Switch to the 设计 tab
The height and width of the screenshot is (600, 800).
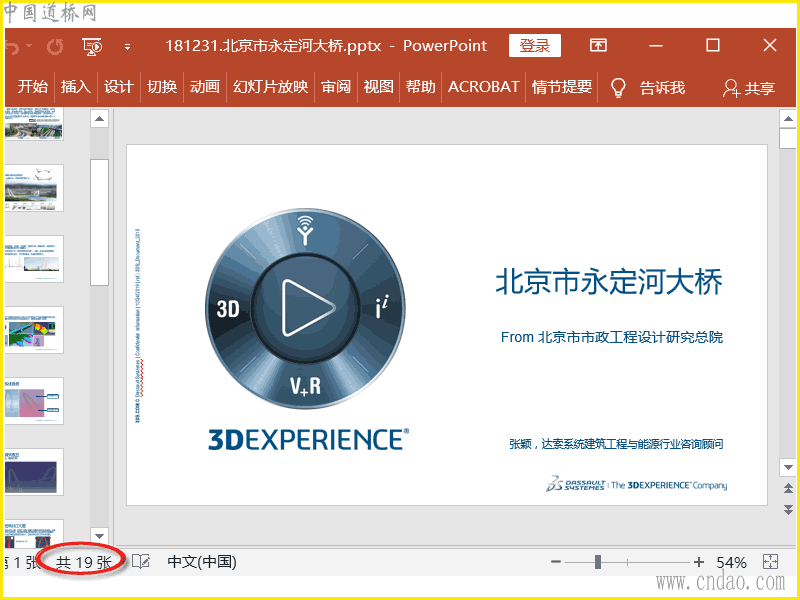[118, 87]
